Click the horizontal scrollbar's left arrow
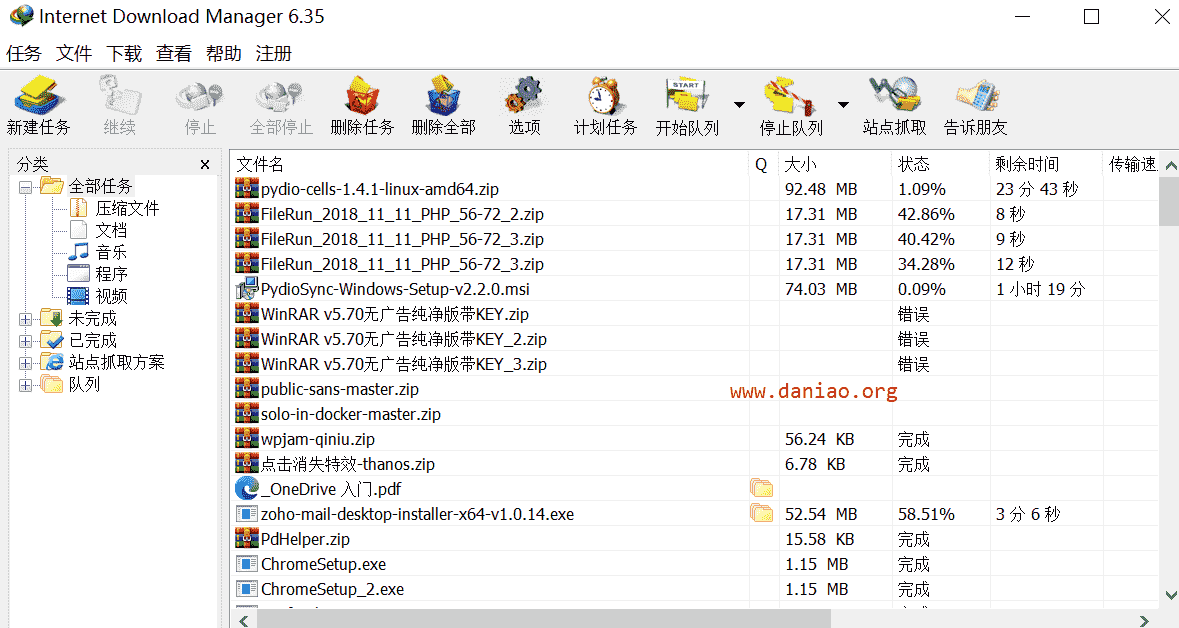 point(244,620)
